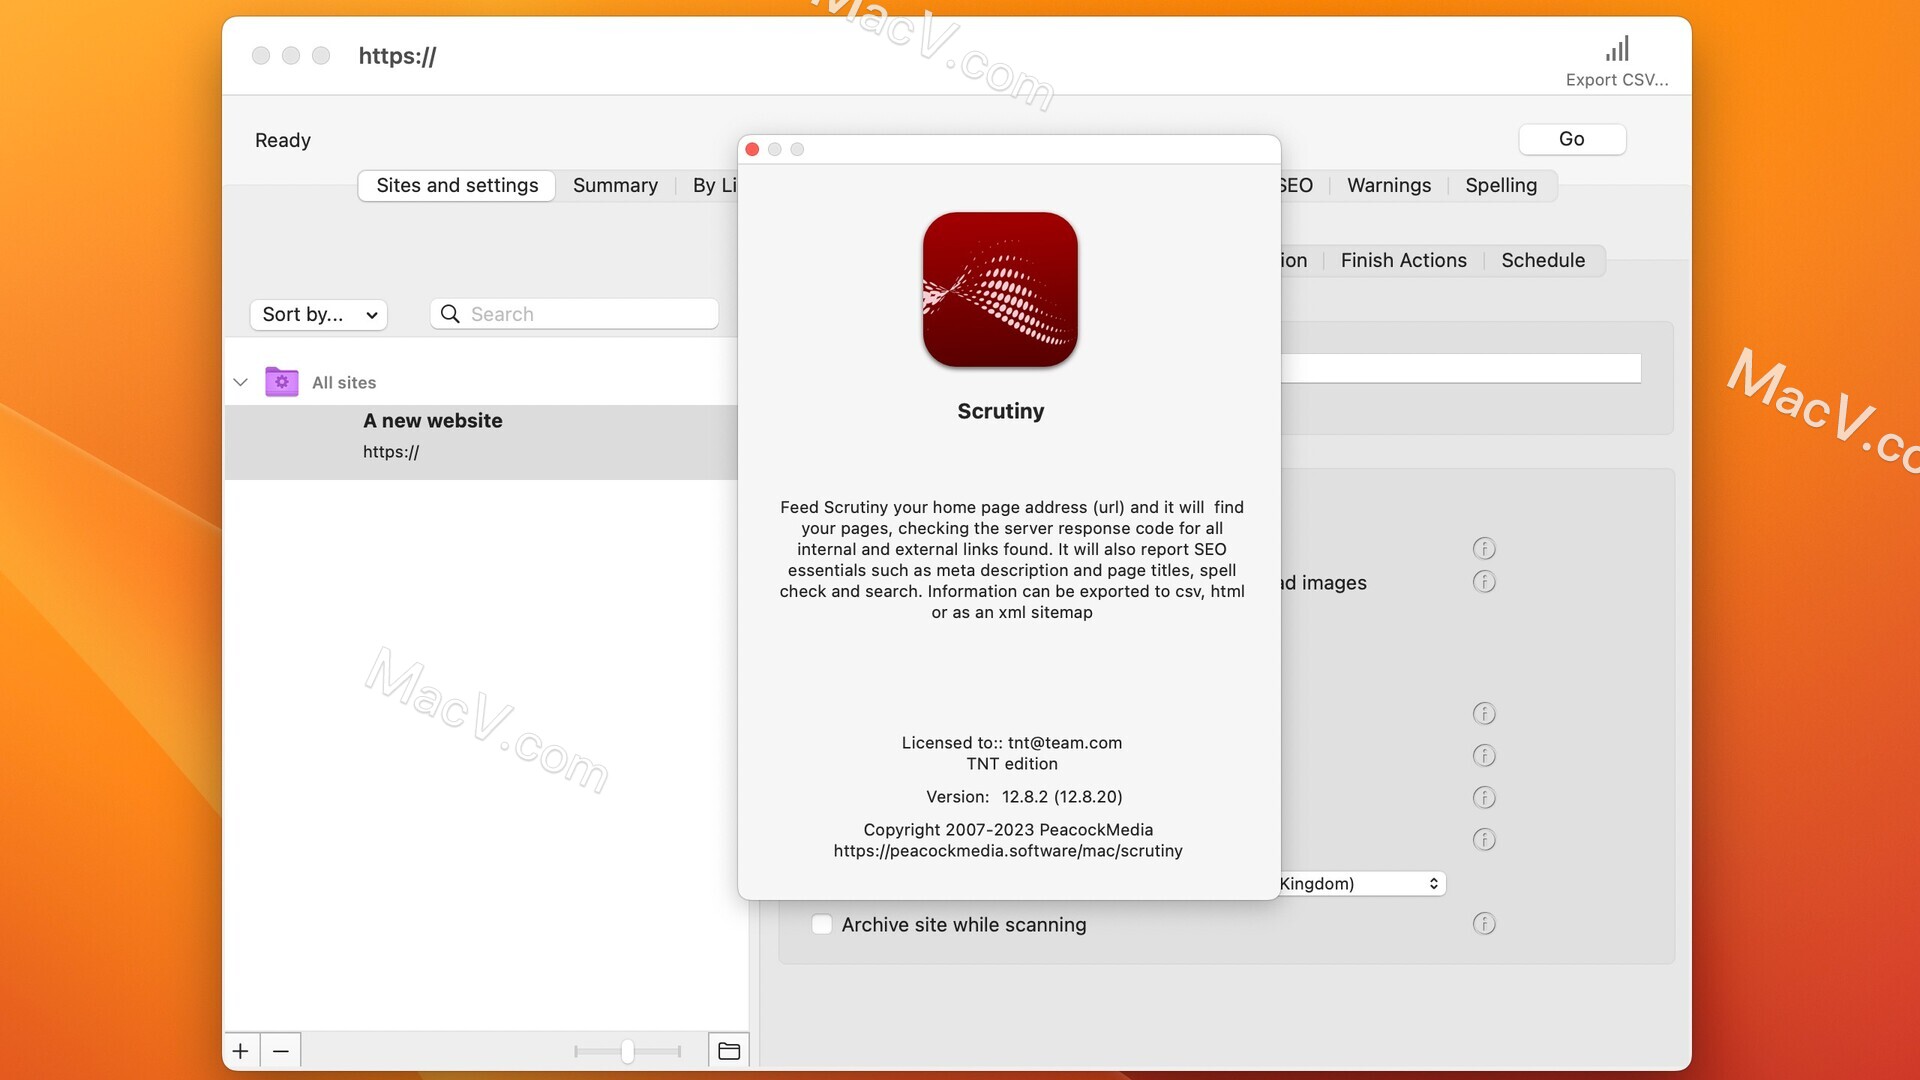Close the Scrutiny about dialog
Image resolution: width=1920 pixels, height=1080 pixels.
(752, 150)
